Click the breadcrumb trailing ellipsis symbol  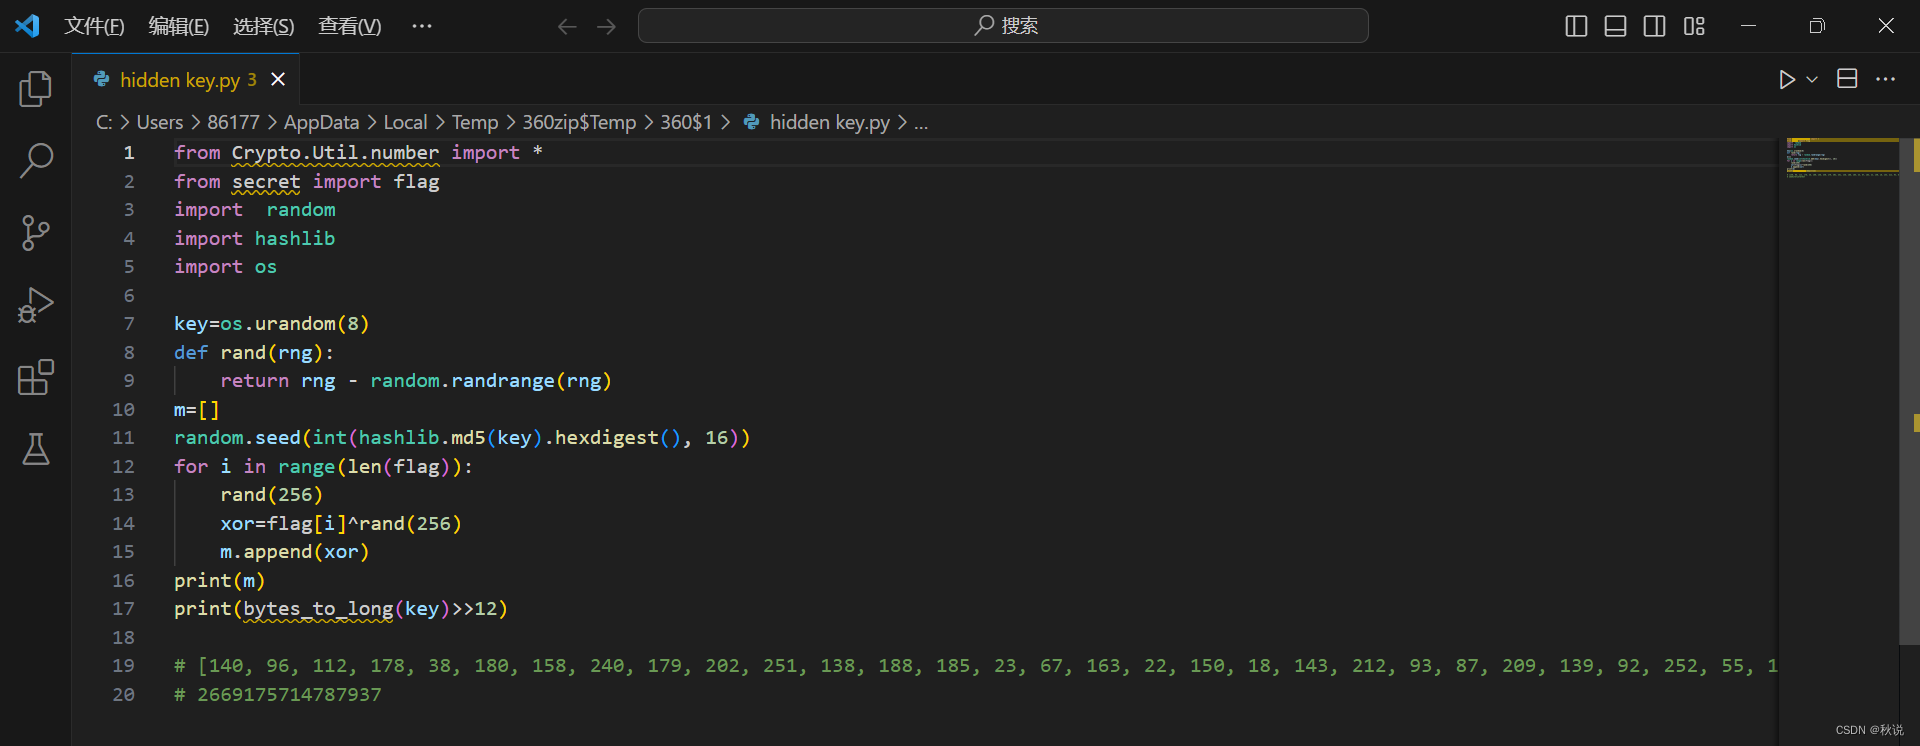(921, 123)
